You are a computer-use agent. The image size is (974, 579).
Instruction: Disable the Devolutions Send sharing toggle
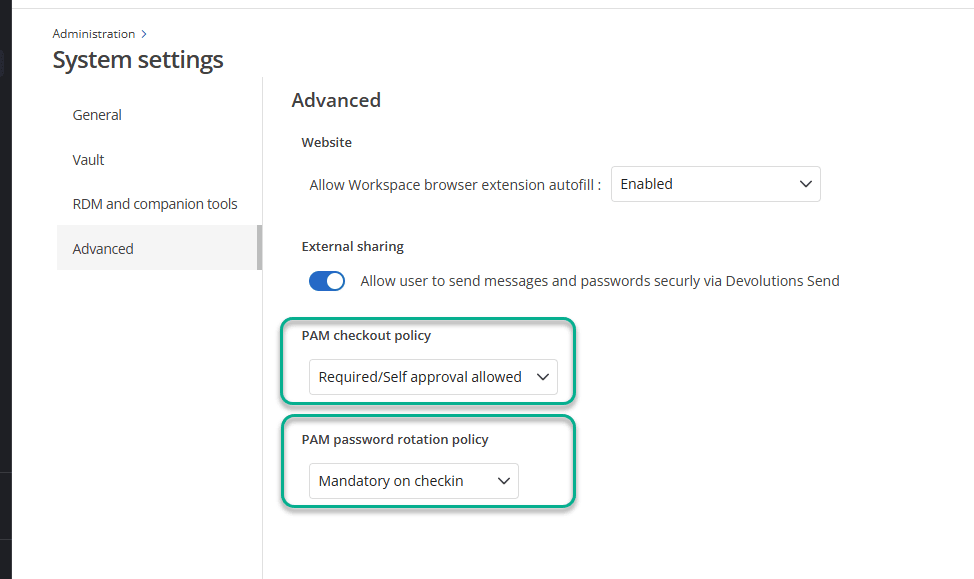point(327,281)
